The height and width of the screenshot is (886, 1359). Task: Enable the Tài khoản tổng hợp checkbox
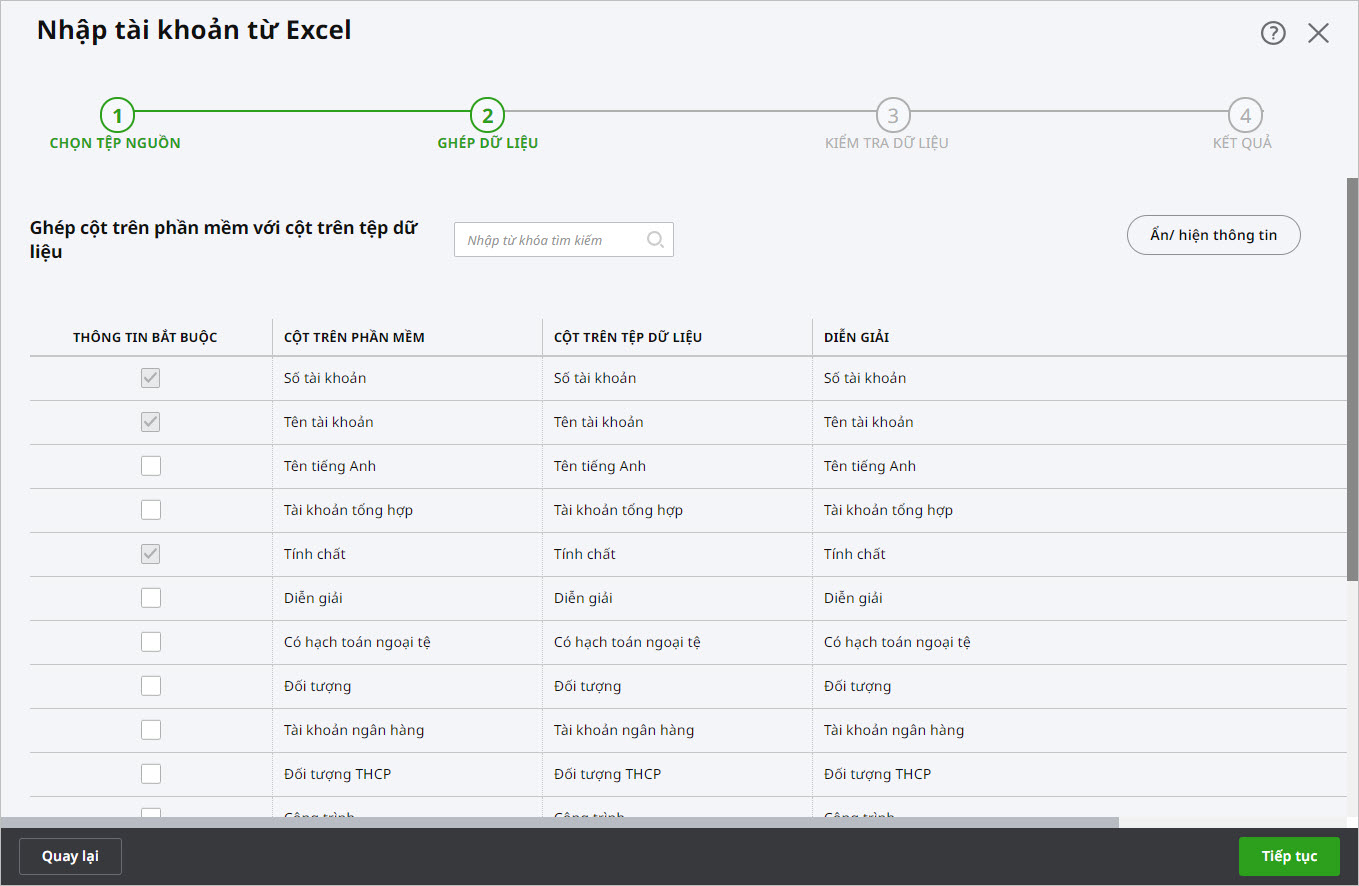151,510
